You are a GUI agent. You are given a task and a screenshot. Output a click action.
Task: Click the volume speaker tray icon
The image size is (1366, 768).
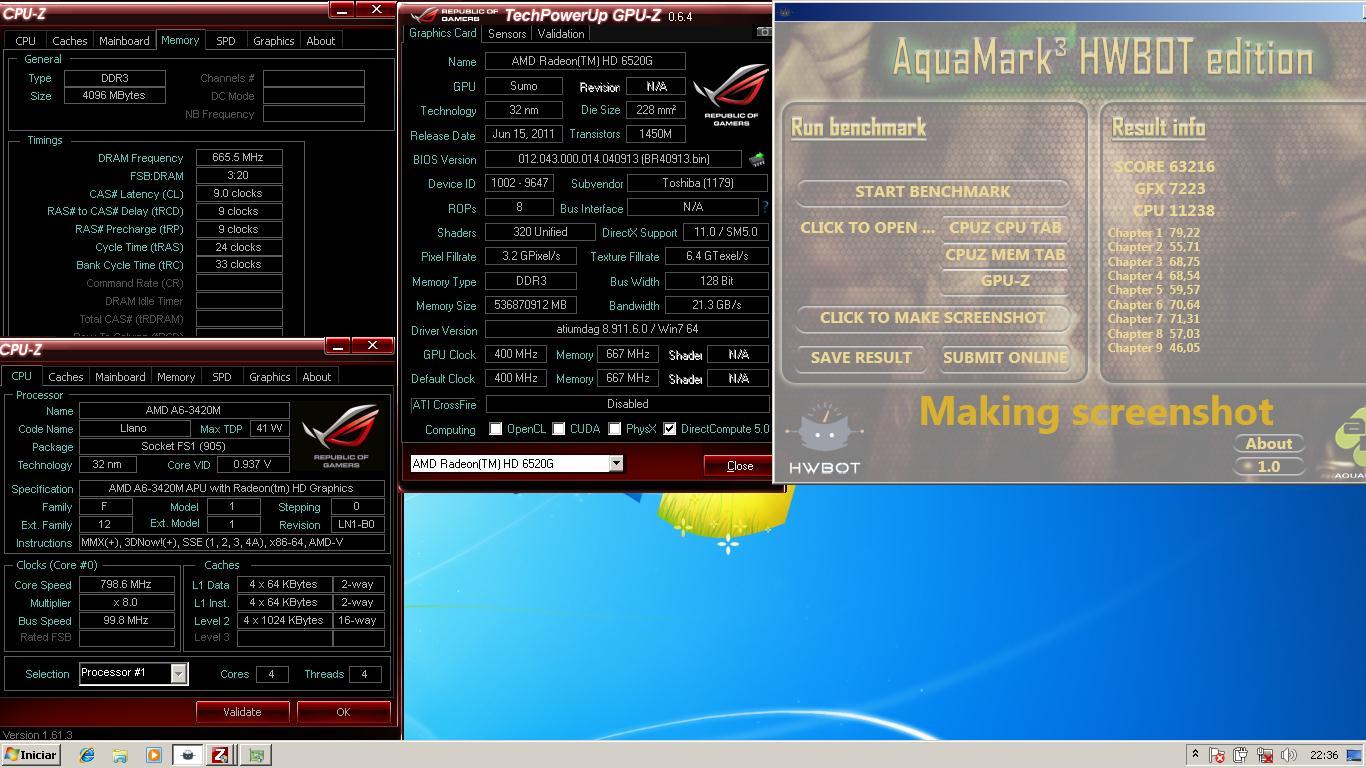click(1289, 755)
